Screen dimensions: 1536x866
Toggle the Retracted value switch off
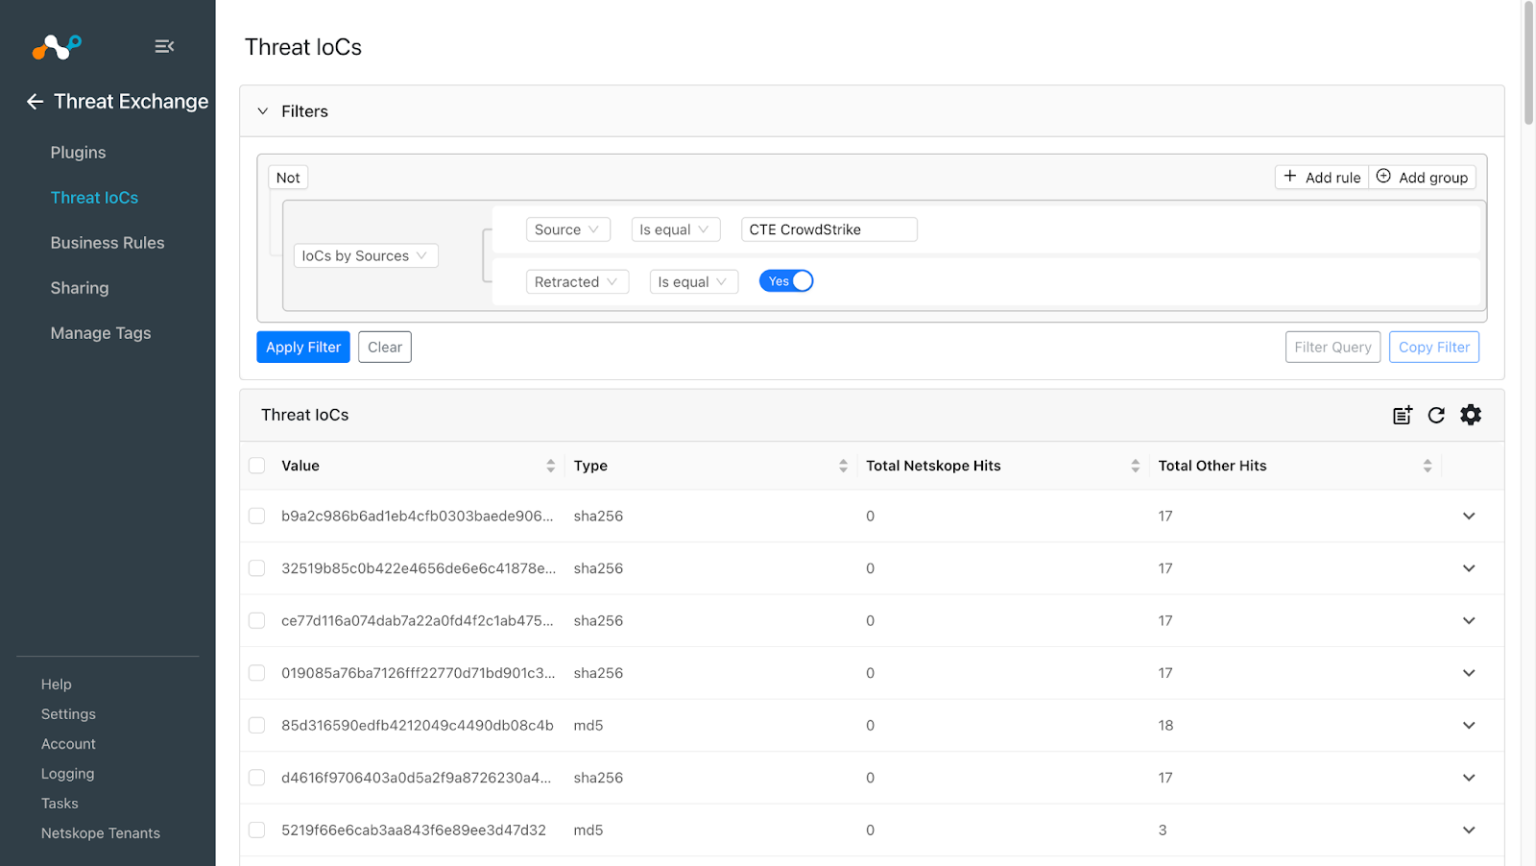(x=786, y=281)
